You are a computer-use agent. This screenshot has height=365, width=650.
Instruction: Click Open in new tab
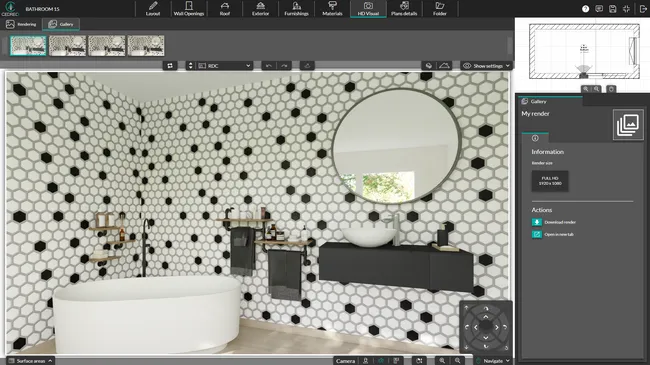[x=553, y=234]
